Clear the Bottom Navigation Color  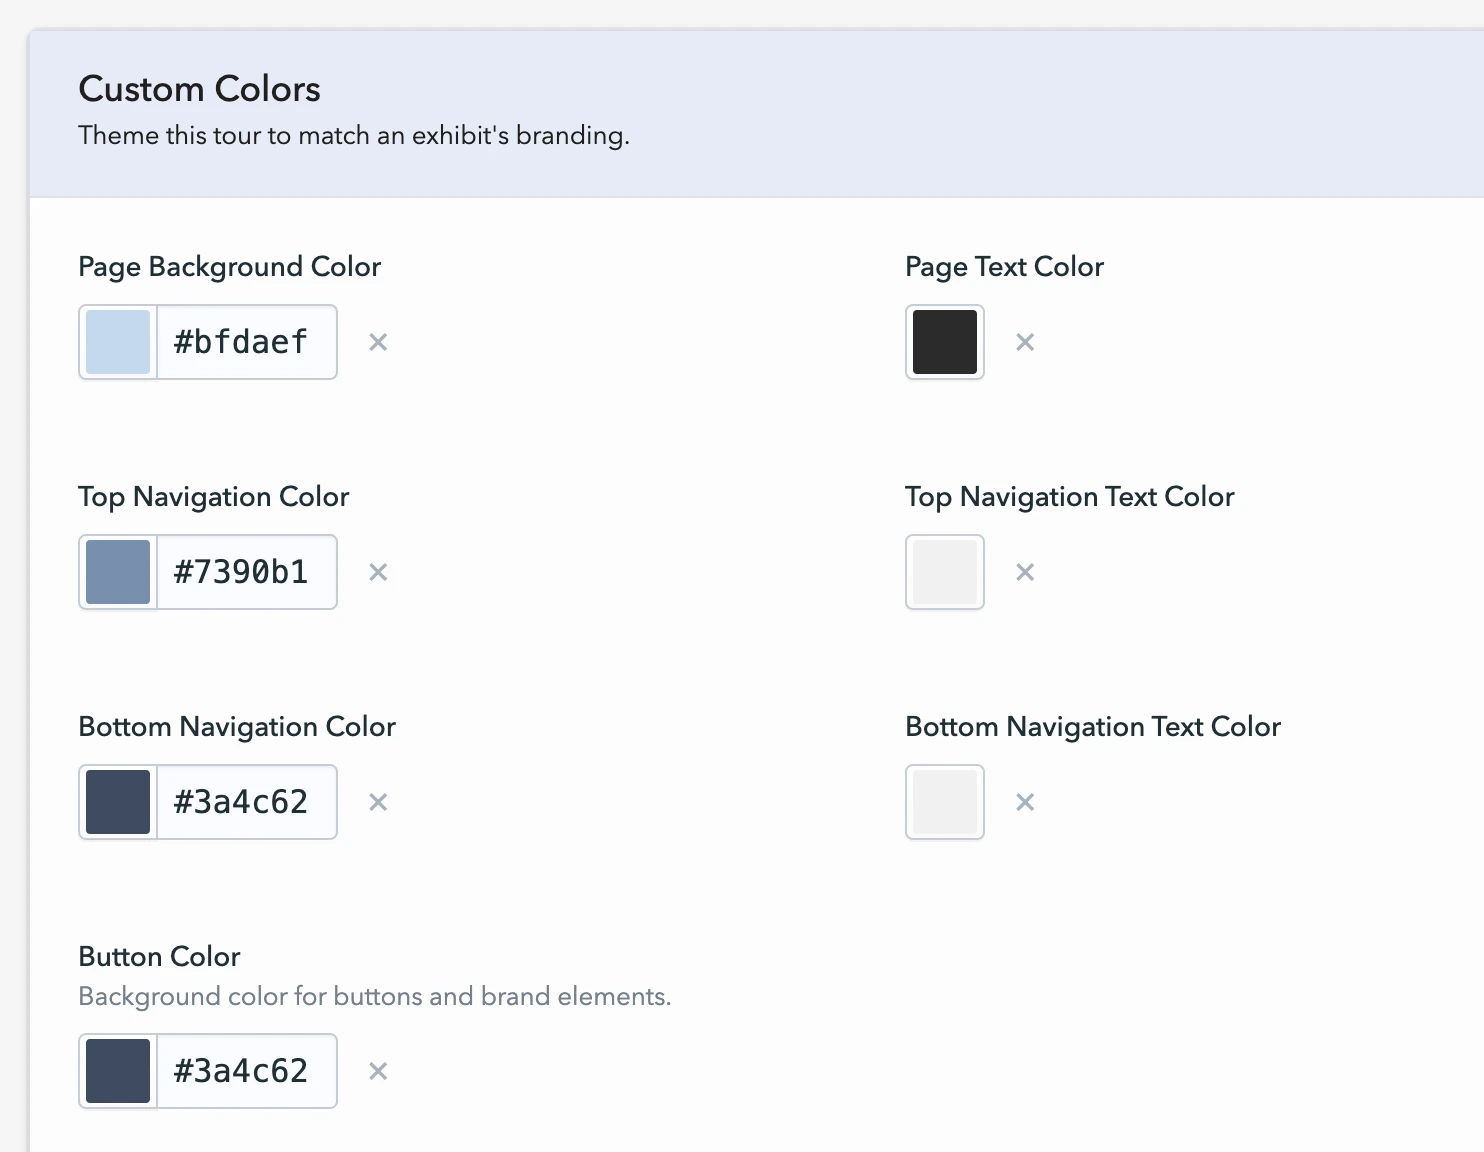tap(378, 802)
